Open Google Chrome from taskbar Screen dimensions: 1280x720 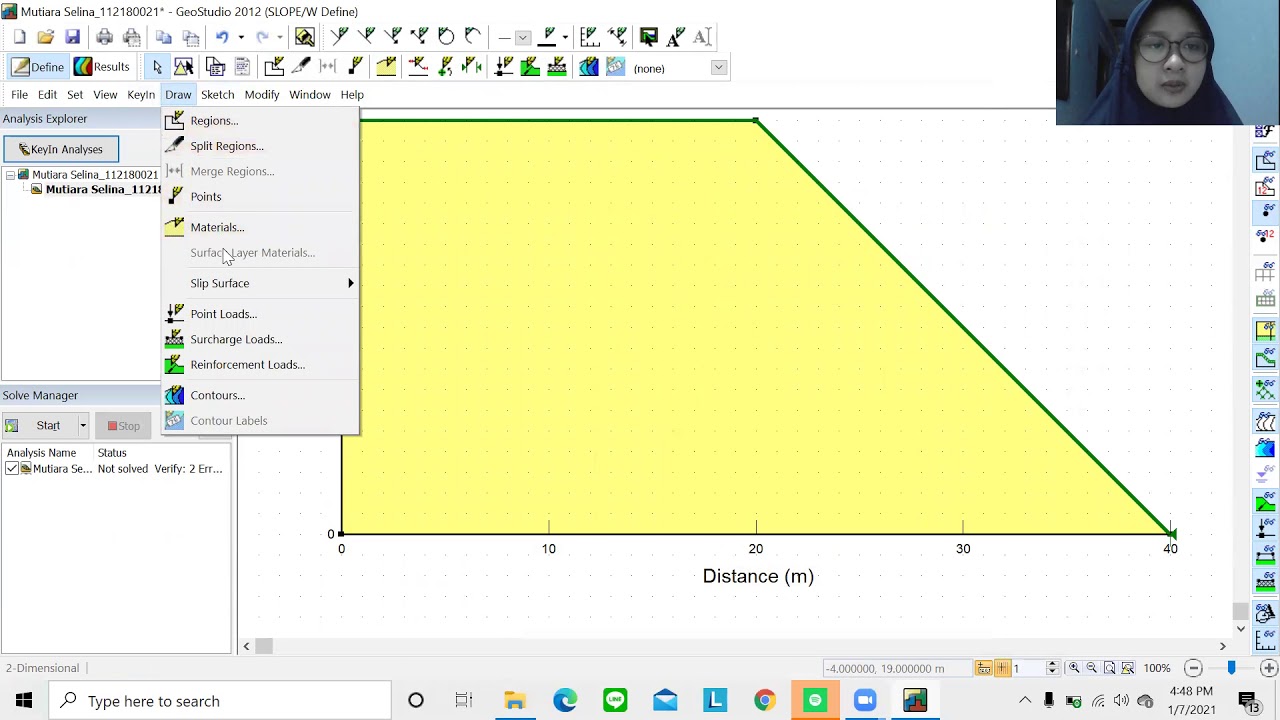pyautogui.click(x=765, y=700)
